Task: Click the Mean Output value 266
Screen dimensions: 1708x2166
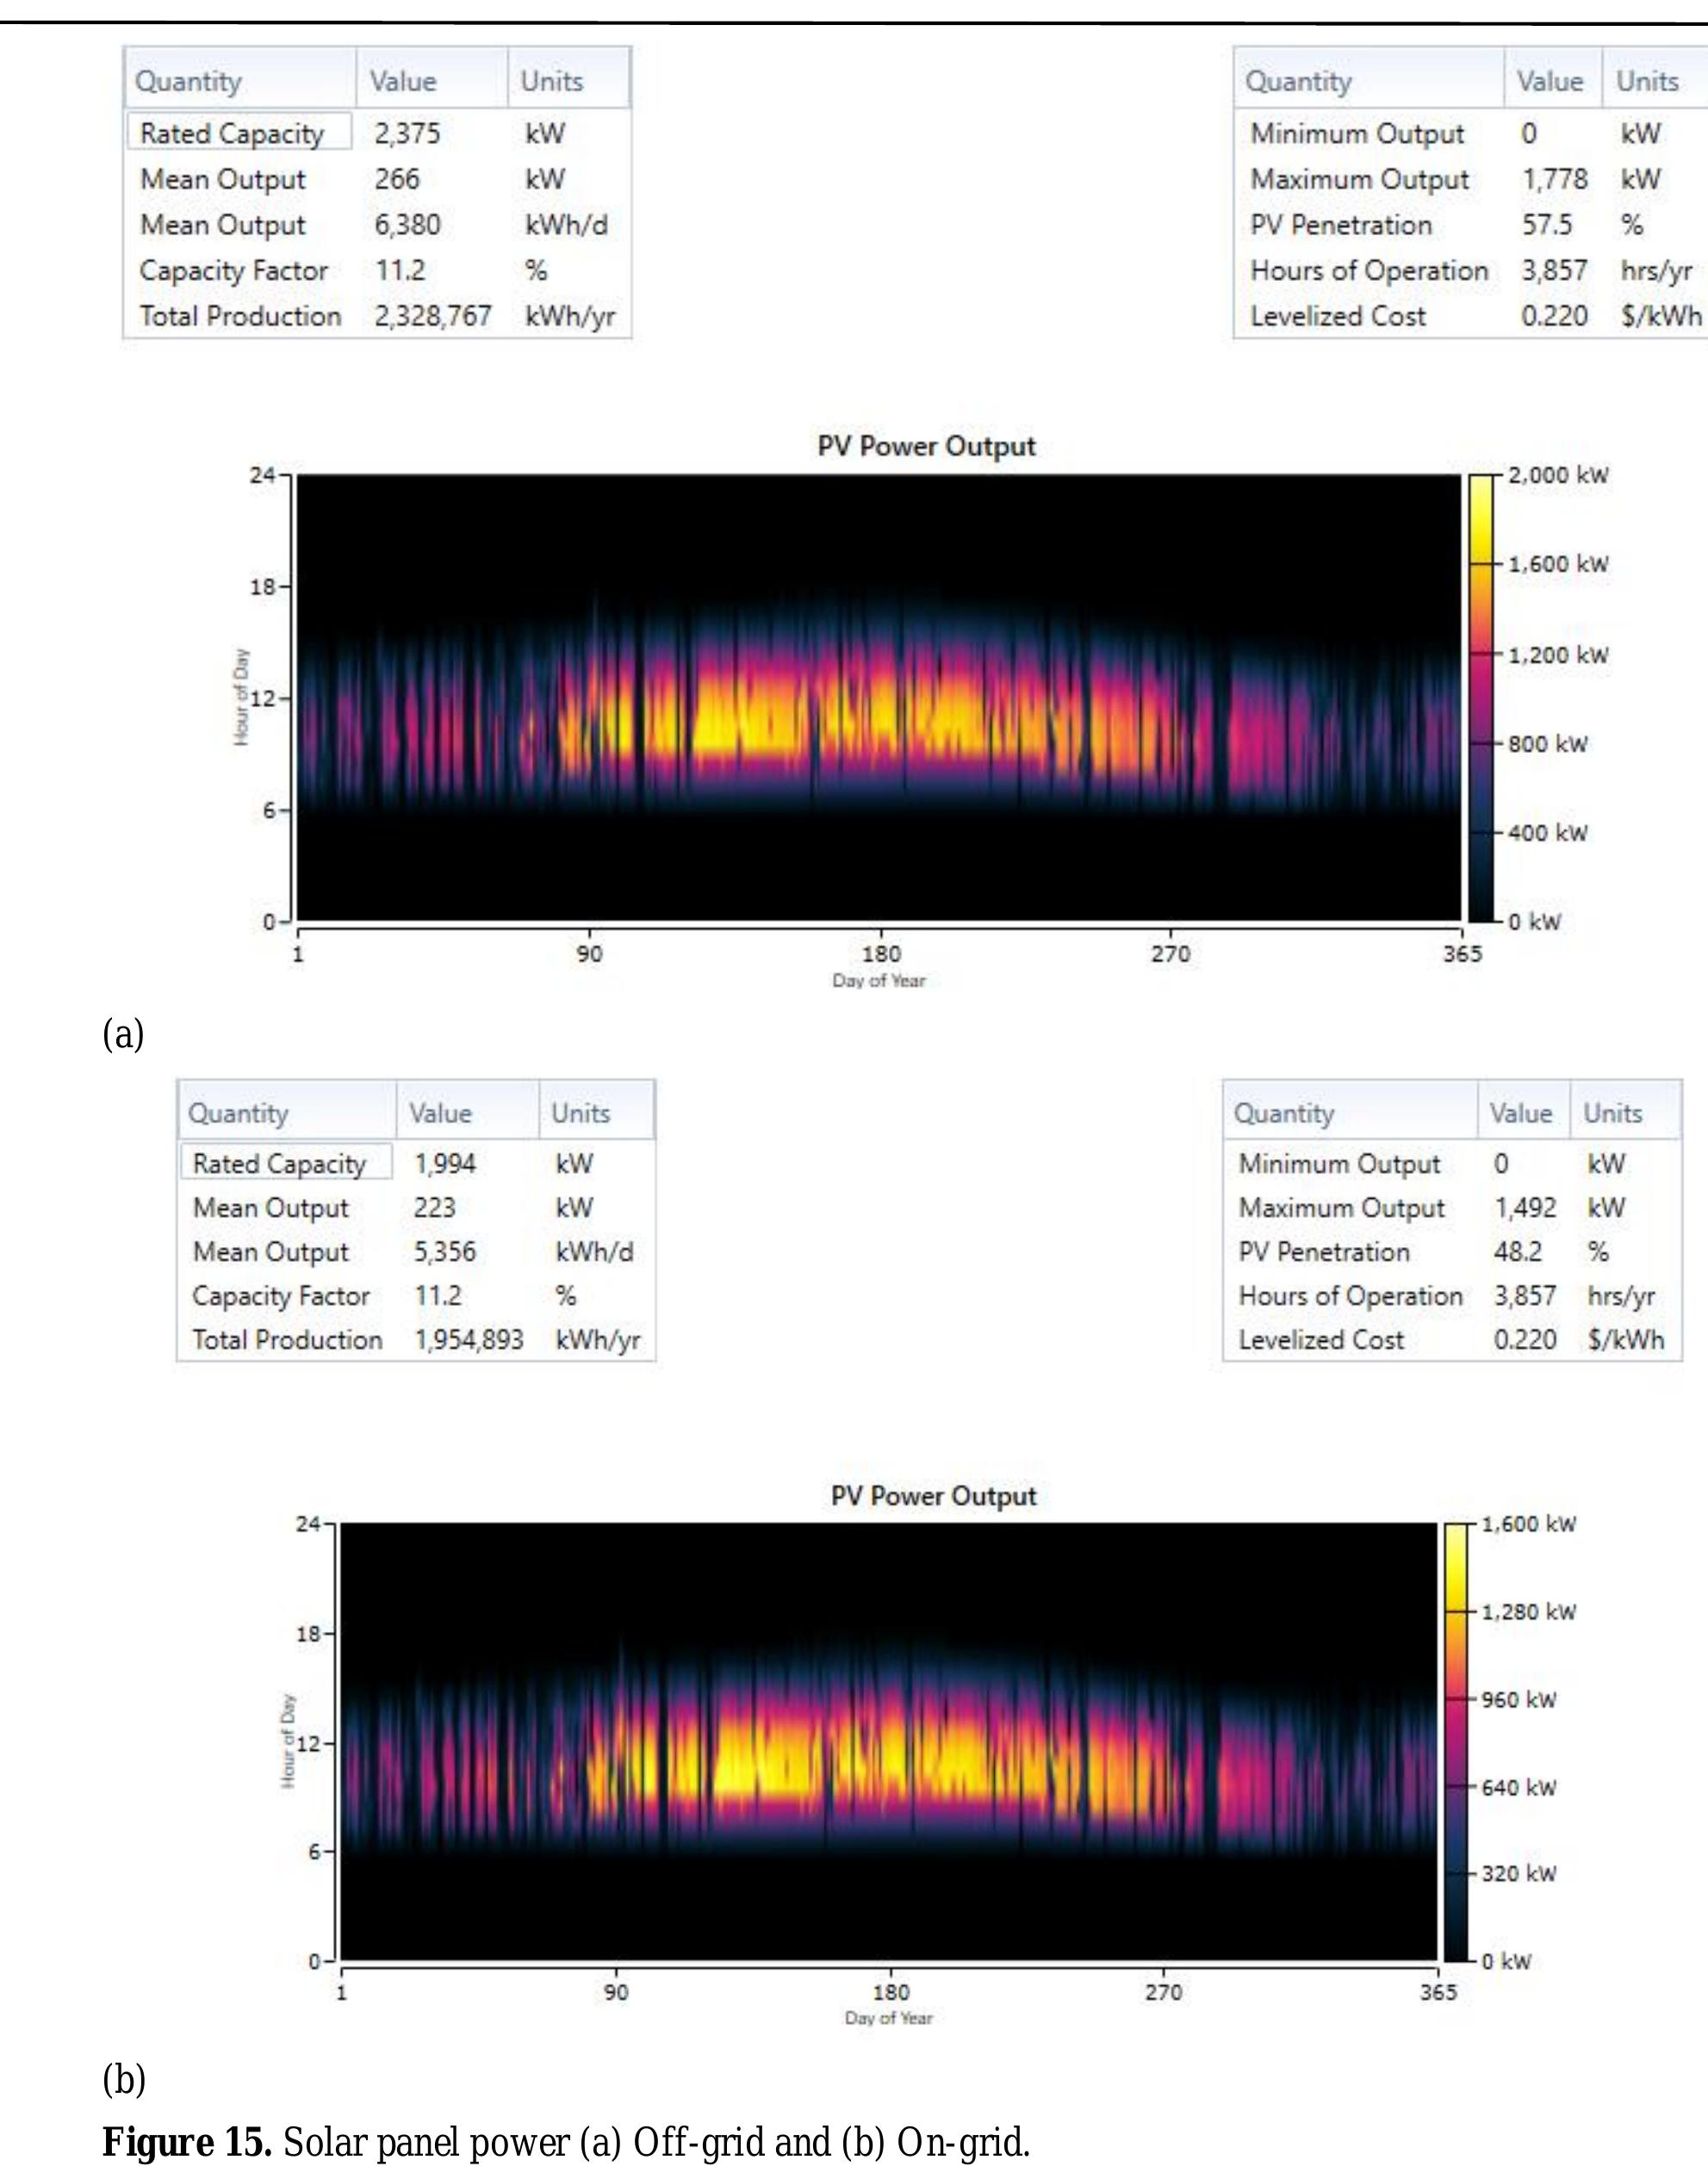Action: (x=397, y=179)
